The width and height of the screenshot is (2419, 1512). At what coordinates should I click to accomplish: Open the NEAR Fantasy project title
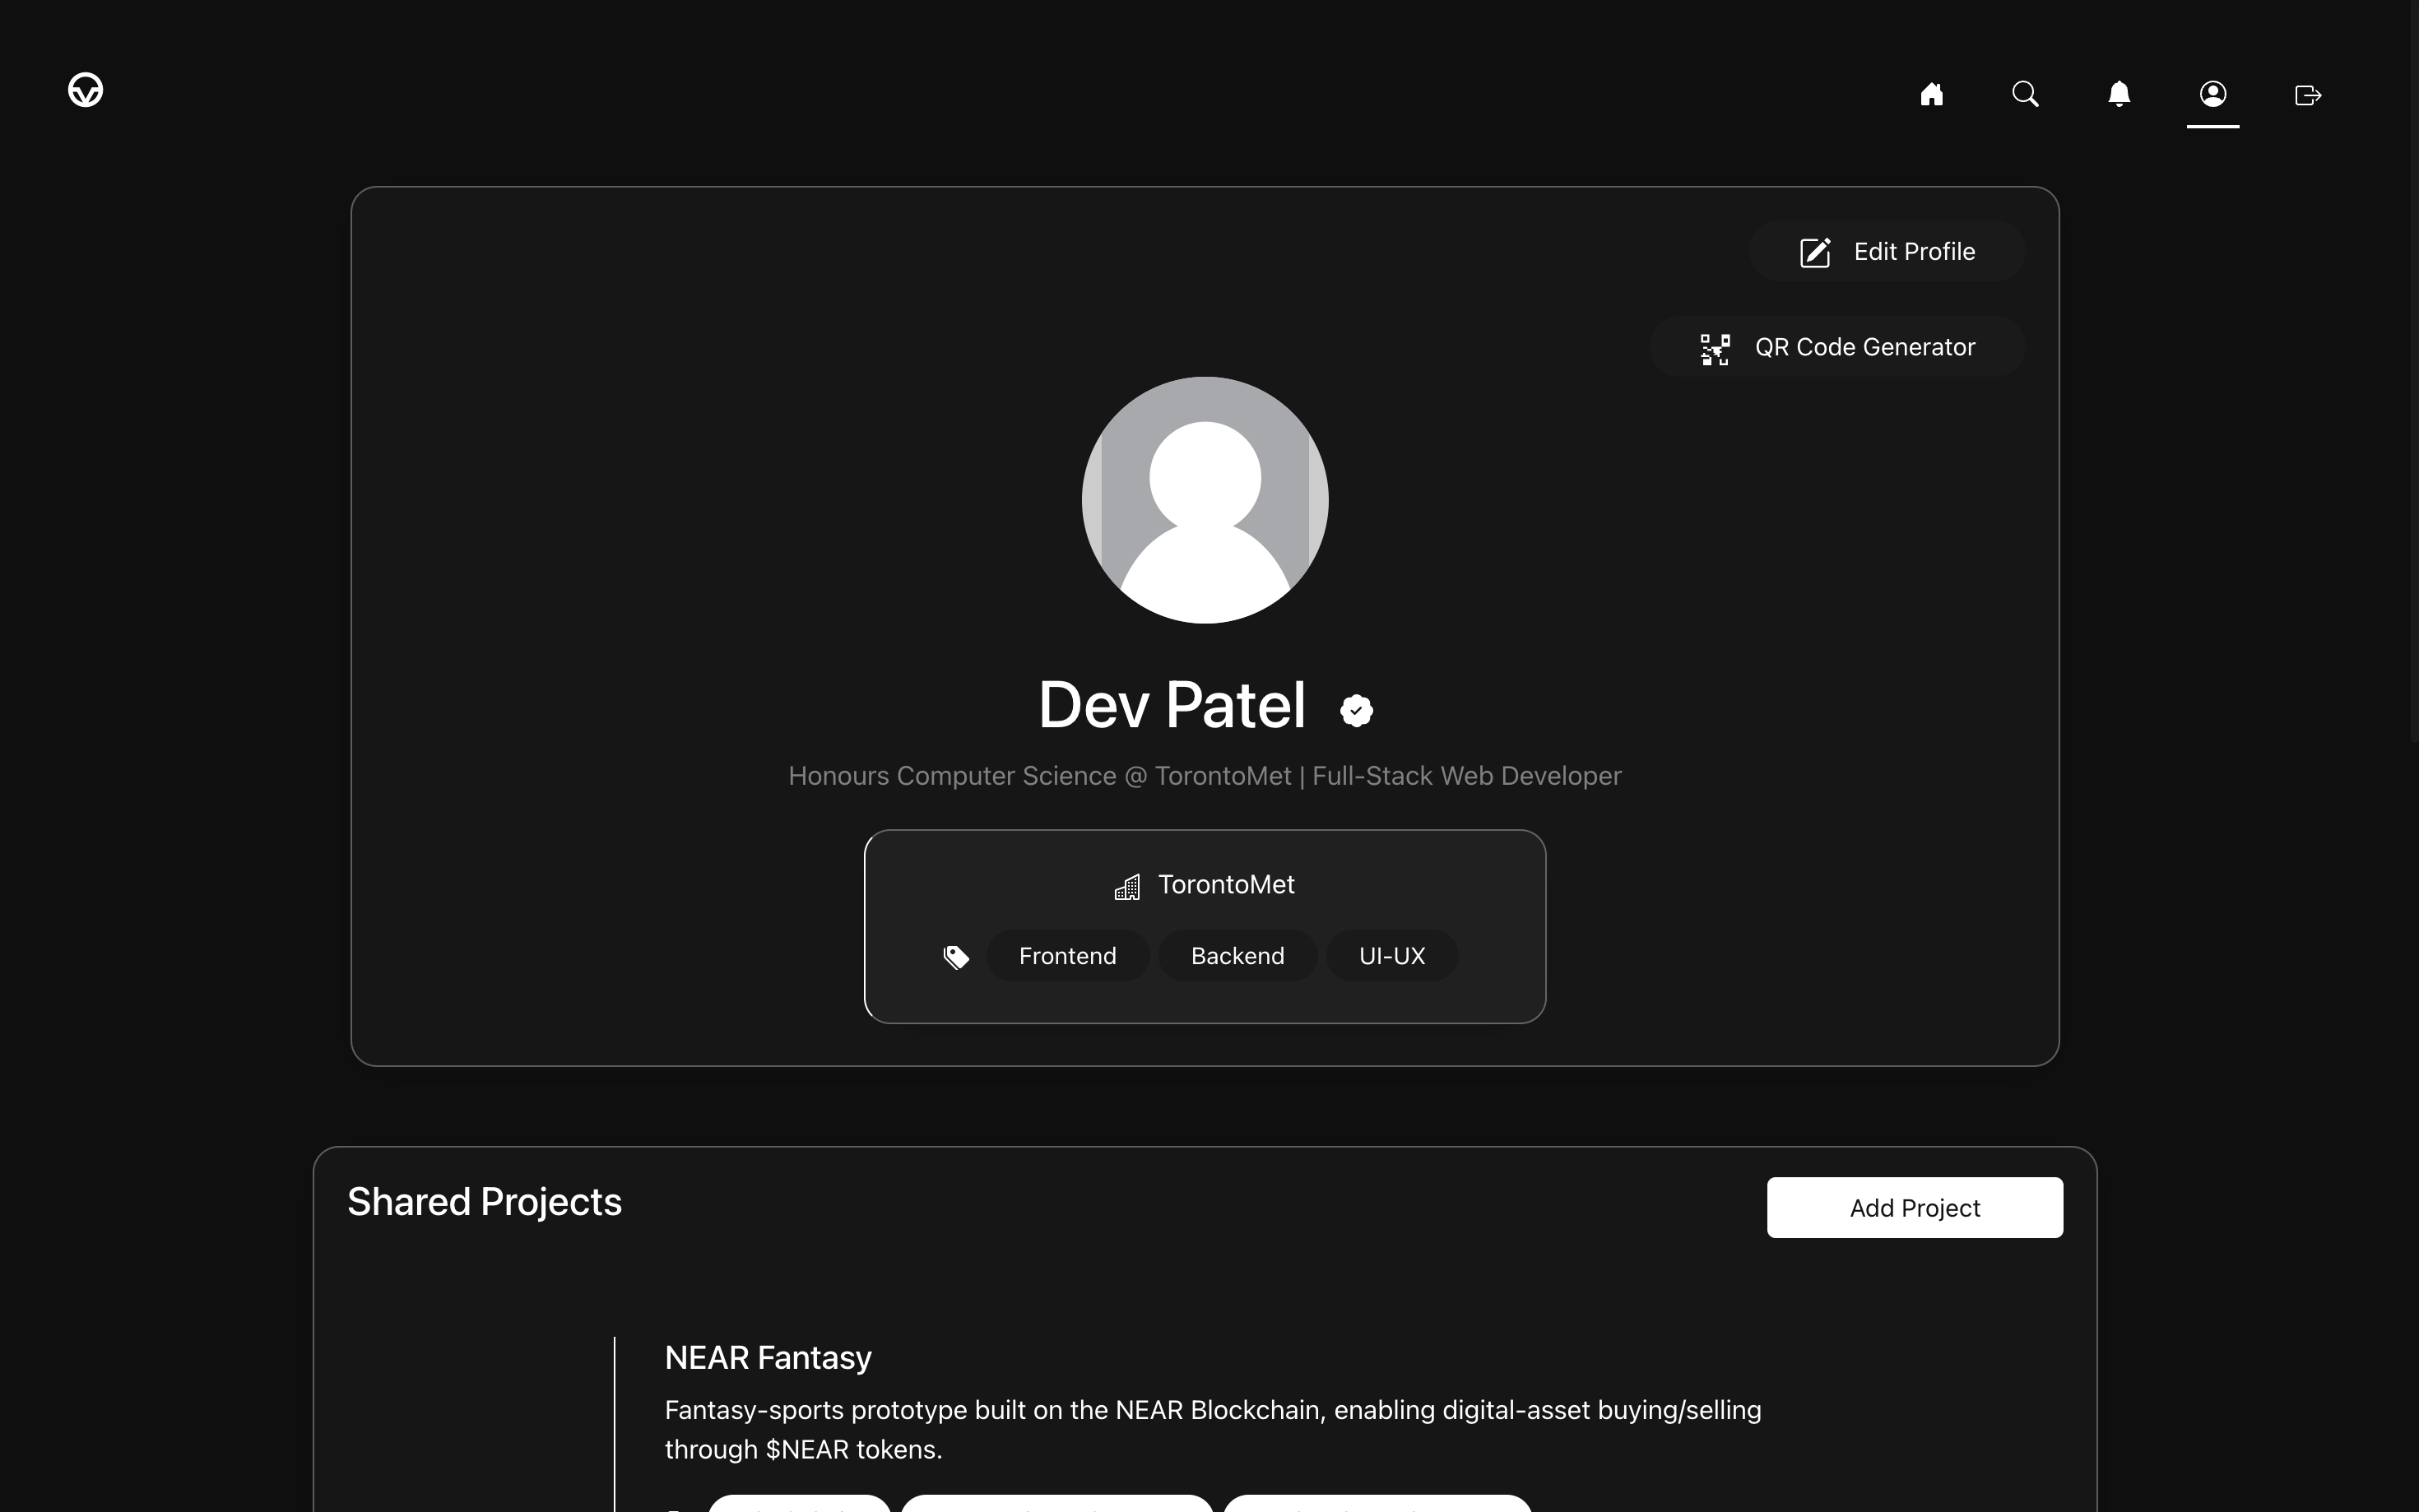click(768, 1357)
